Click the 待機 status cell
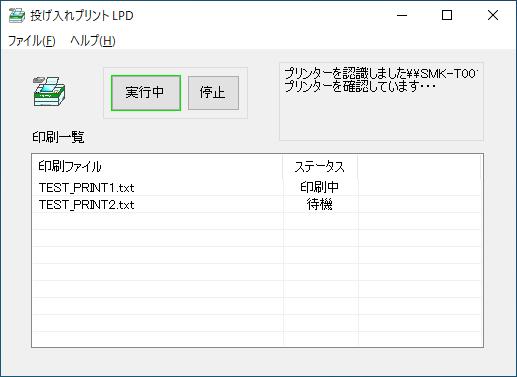 tap(320, 204)
